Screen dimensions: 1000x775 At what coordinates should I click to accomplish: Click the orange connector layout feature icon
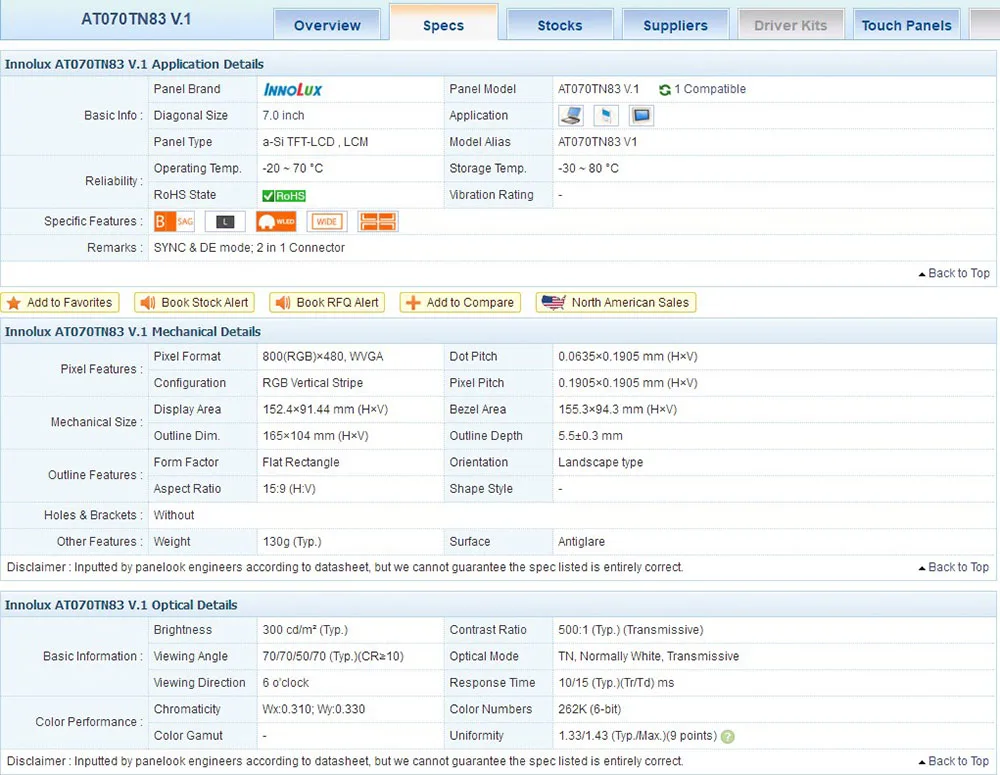point(378,221)
